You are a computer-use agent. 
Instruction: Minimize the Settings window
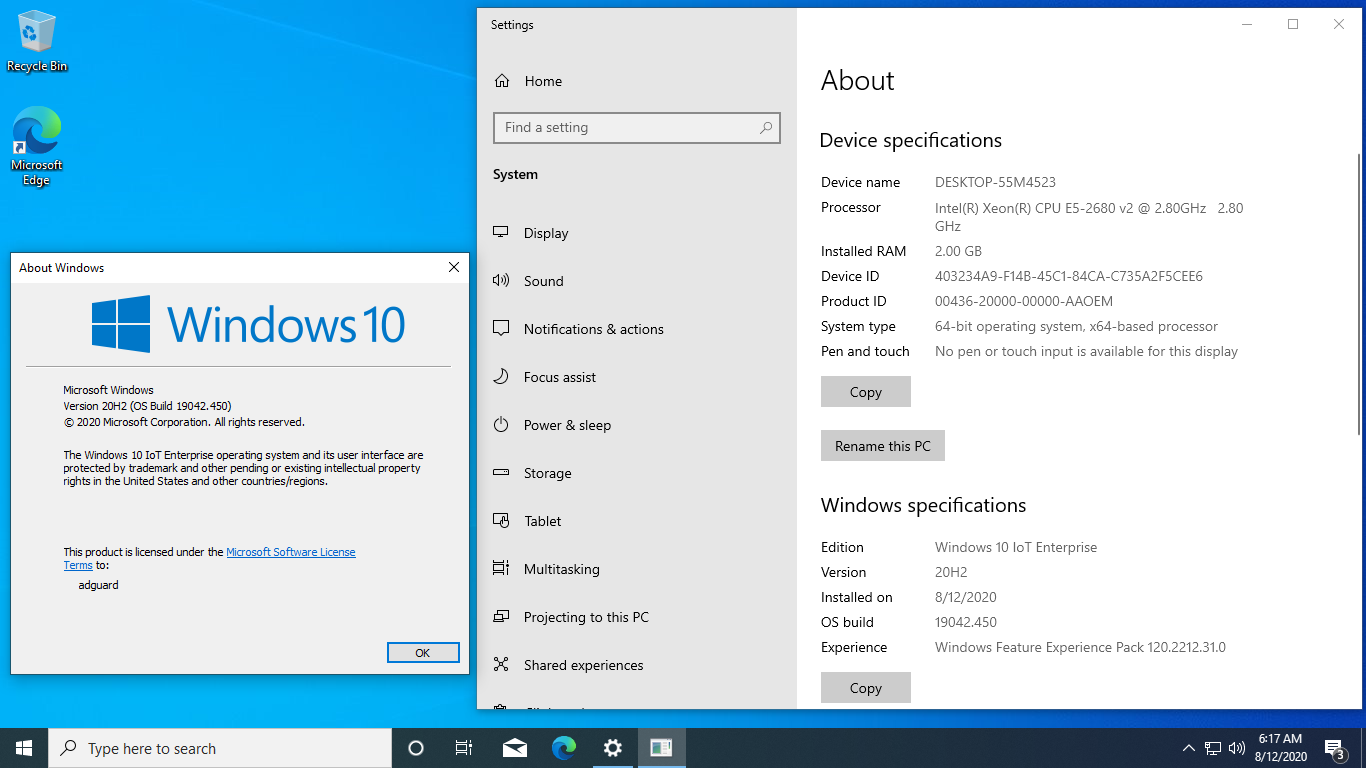click(1247, 24)
